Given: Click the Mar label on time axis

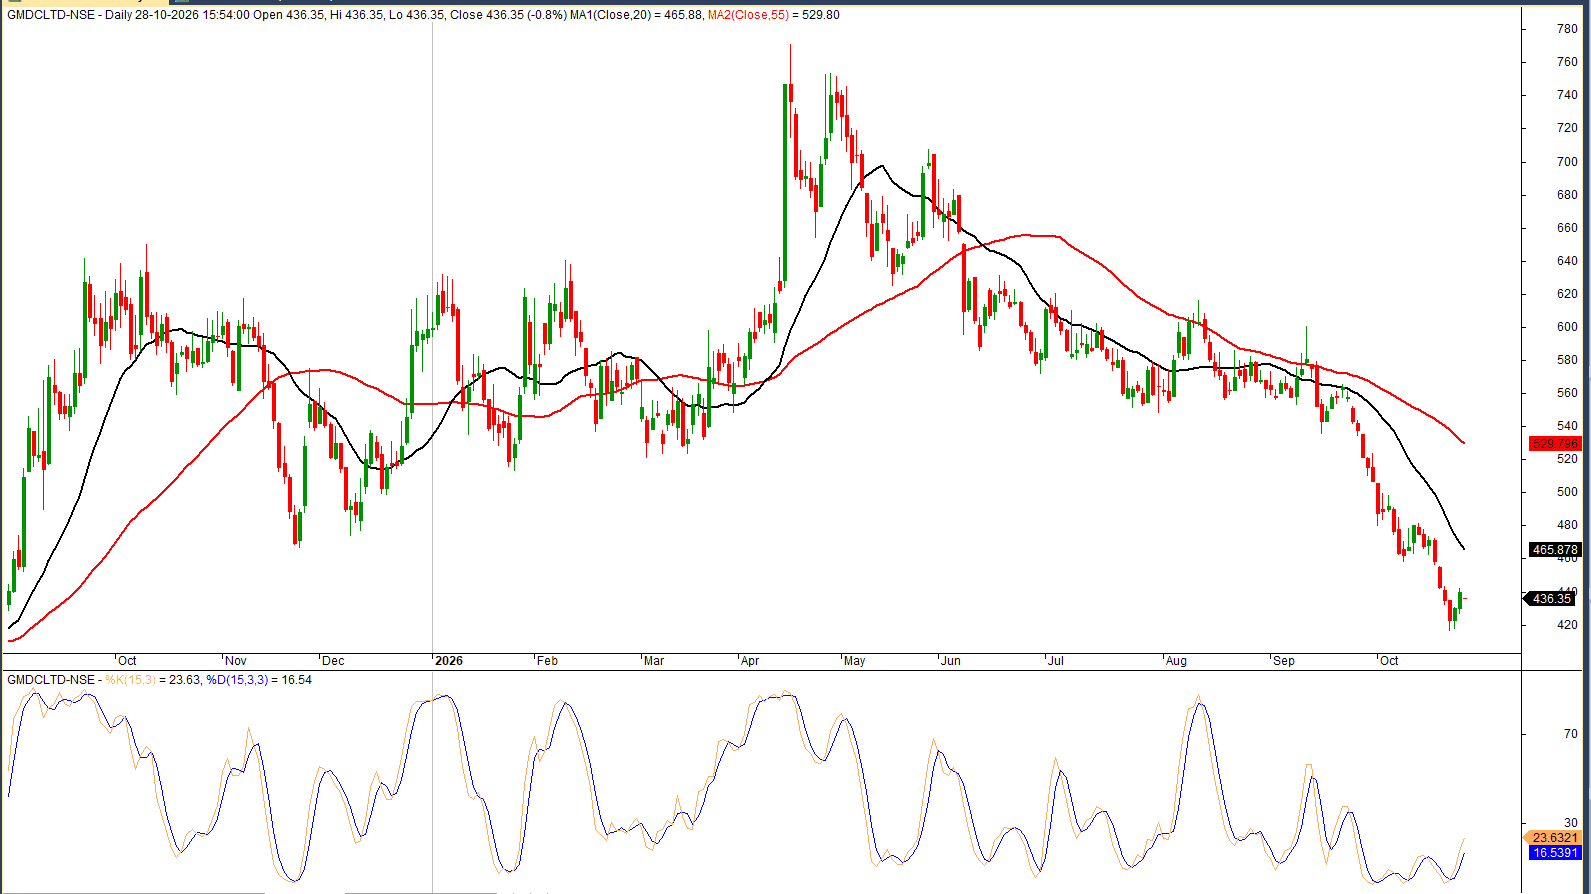Looking at the screenshot, I should click(x=654, y=661).
